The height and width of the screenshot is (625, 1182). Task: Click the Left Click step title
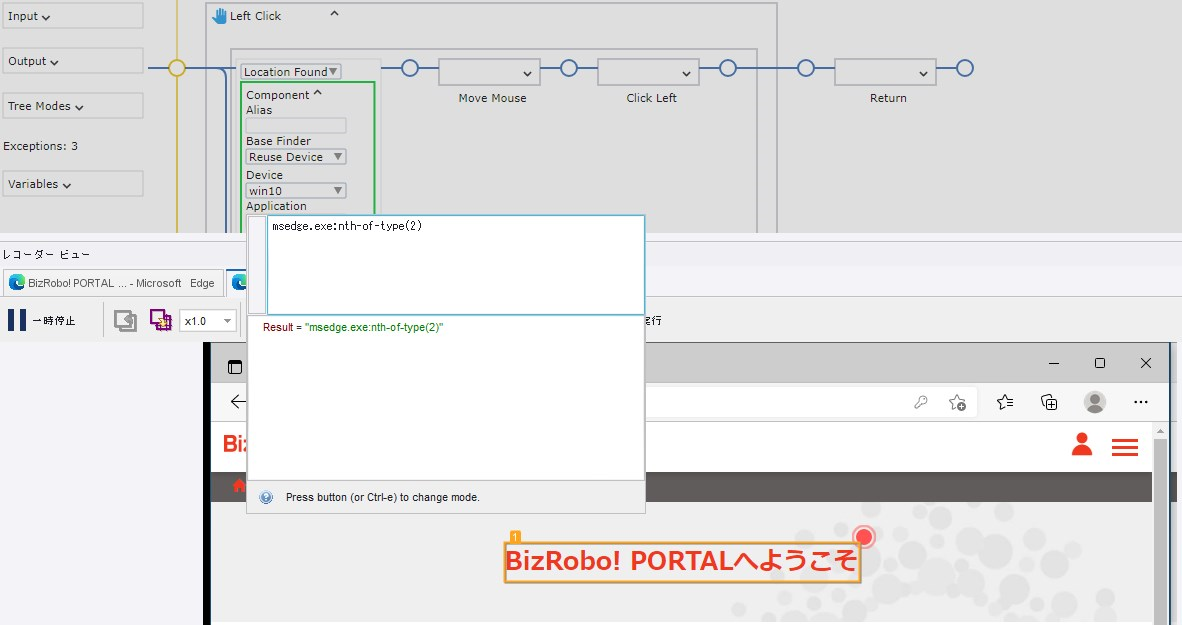point(256,16)
